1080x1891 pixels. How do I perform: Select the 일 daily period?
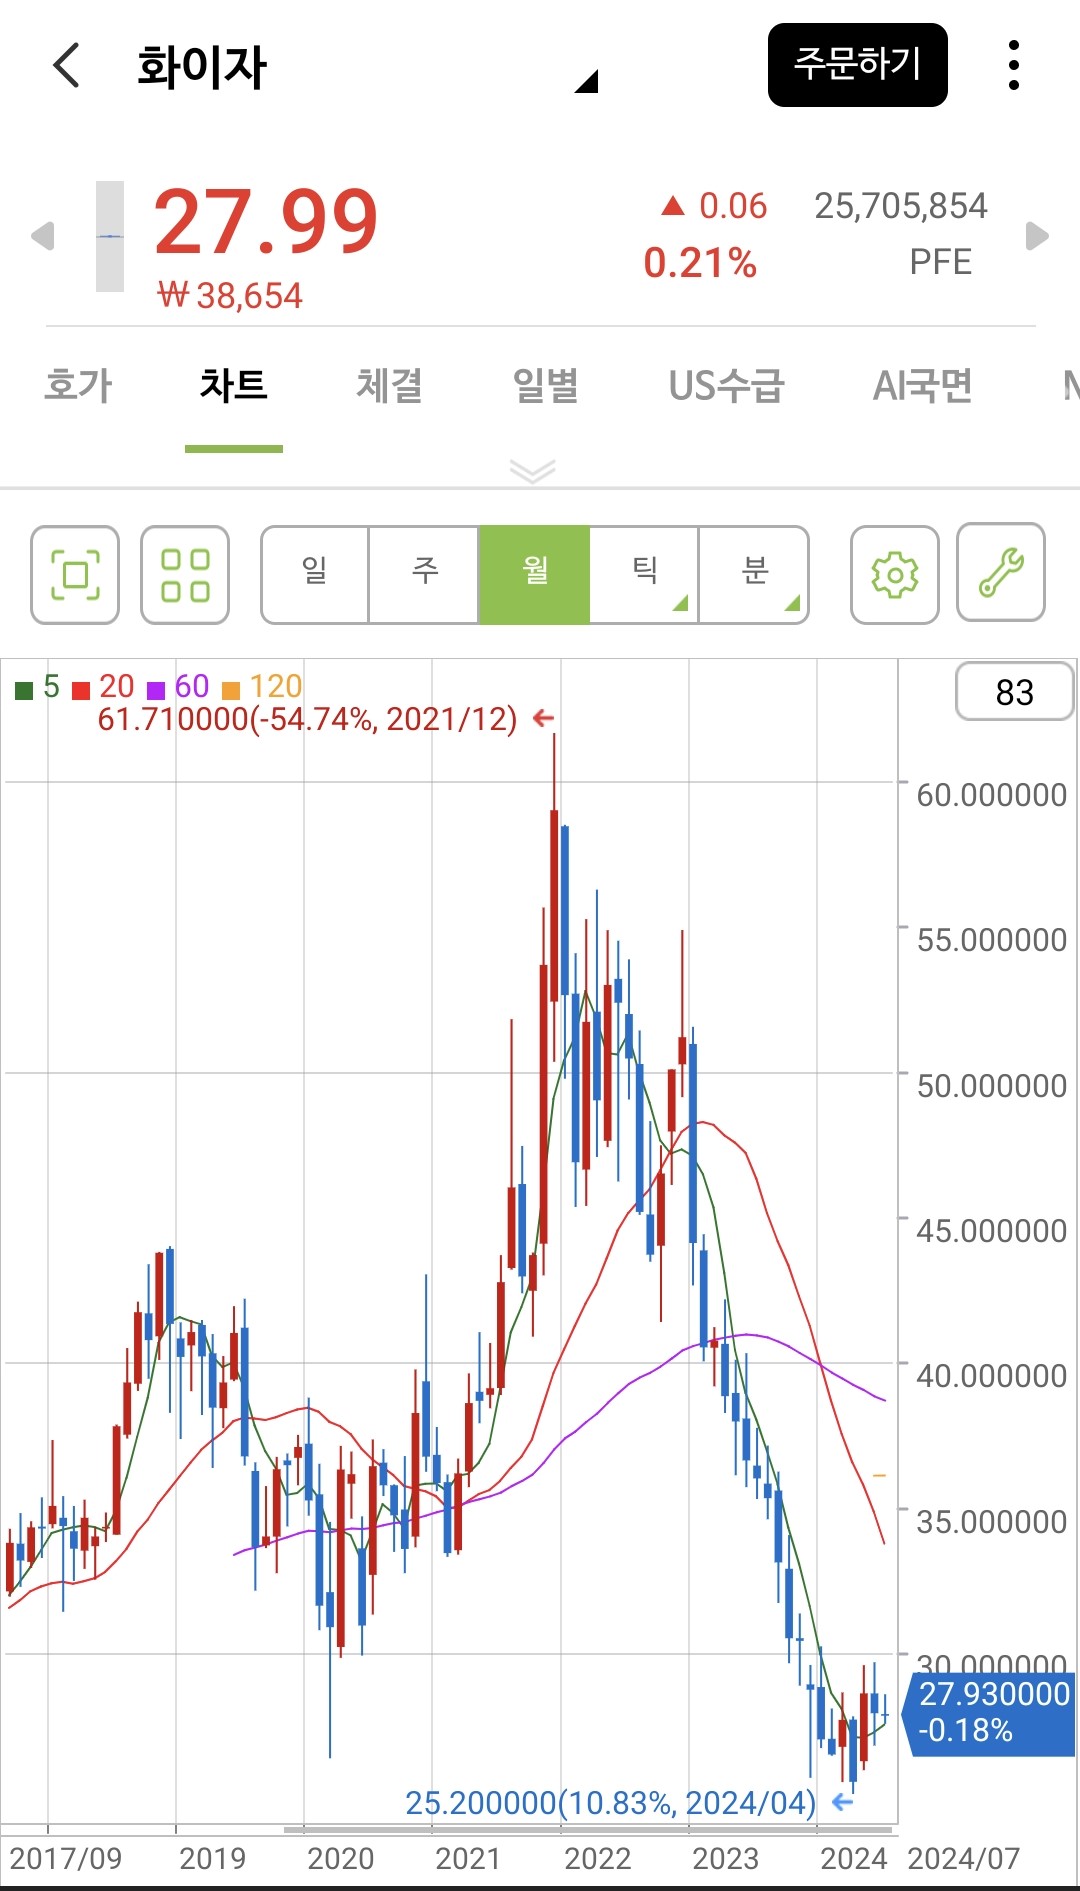click(x=315, y=575)
